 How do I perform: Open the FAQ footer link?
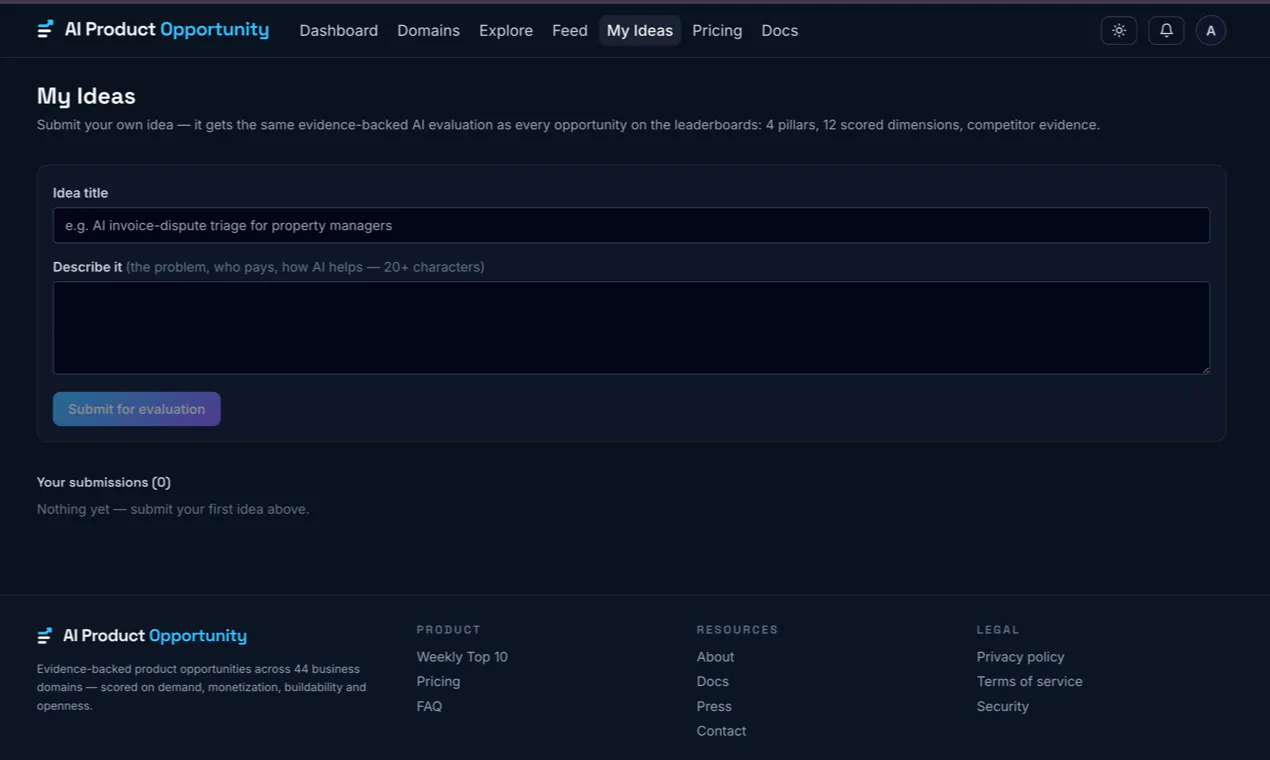429,706
